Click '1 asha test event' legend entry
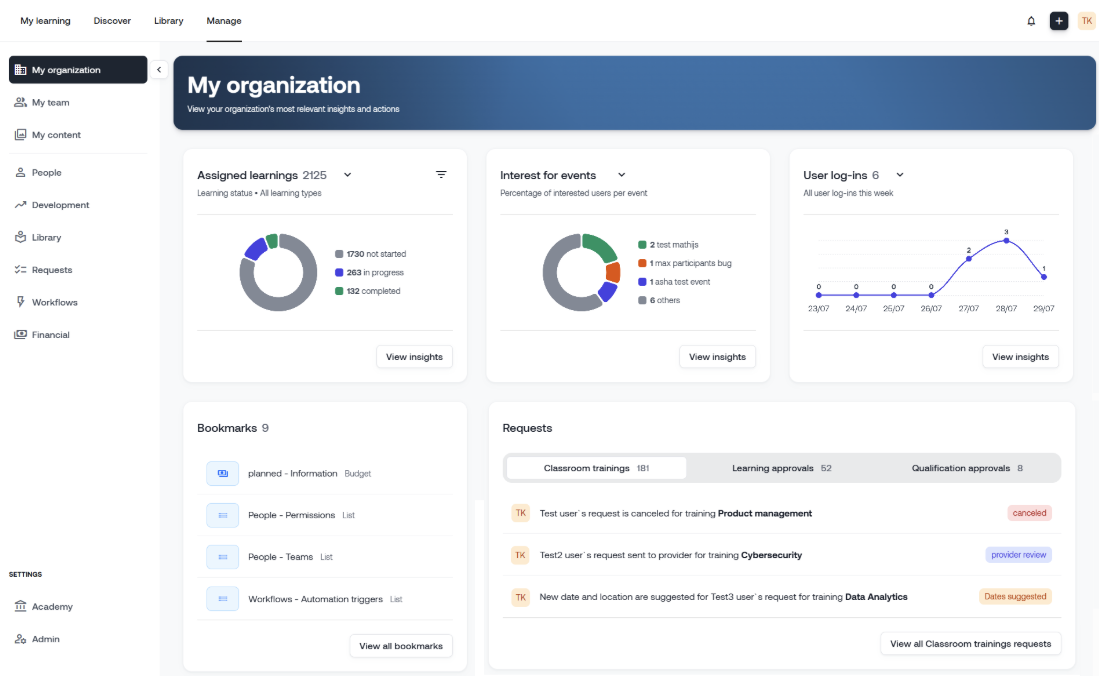Viewport: 1099px width, 676px height. 674,282
